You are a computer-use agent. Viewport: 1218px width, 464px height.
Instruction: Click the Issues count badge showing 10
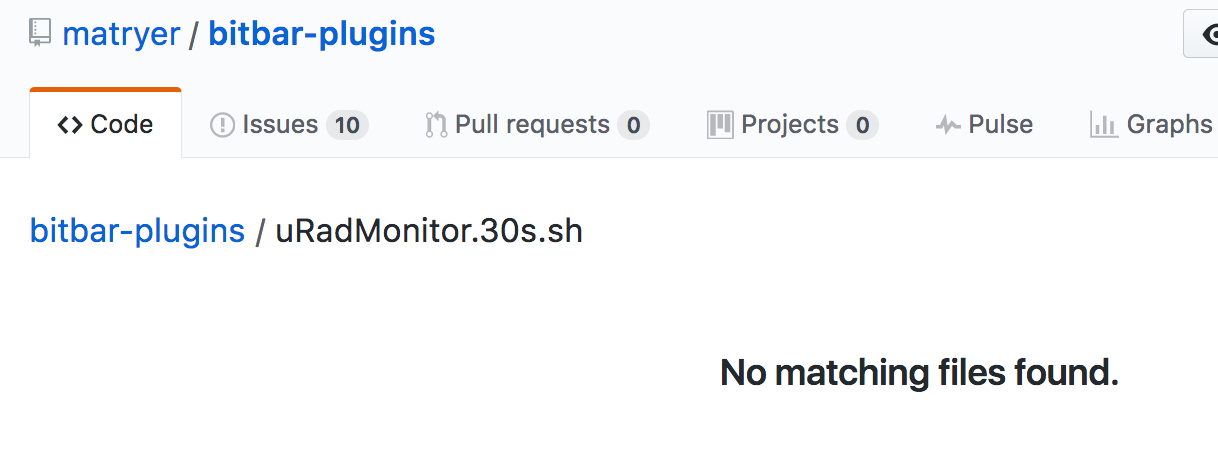(x=347, y=125)
